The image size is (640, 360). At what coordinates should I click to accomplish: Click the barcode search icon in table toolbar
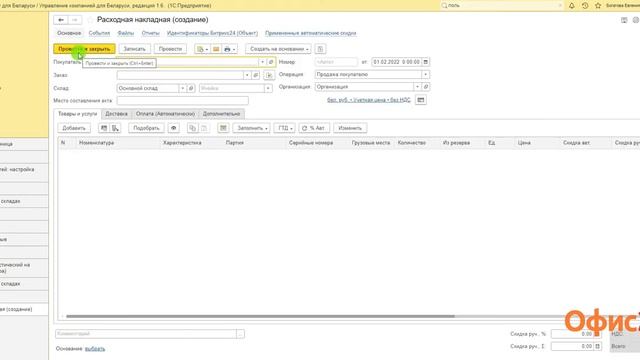click(104, 128)
